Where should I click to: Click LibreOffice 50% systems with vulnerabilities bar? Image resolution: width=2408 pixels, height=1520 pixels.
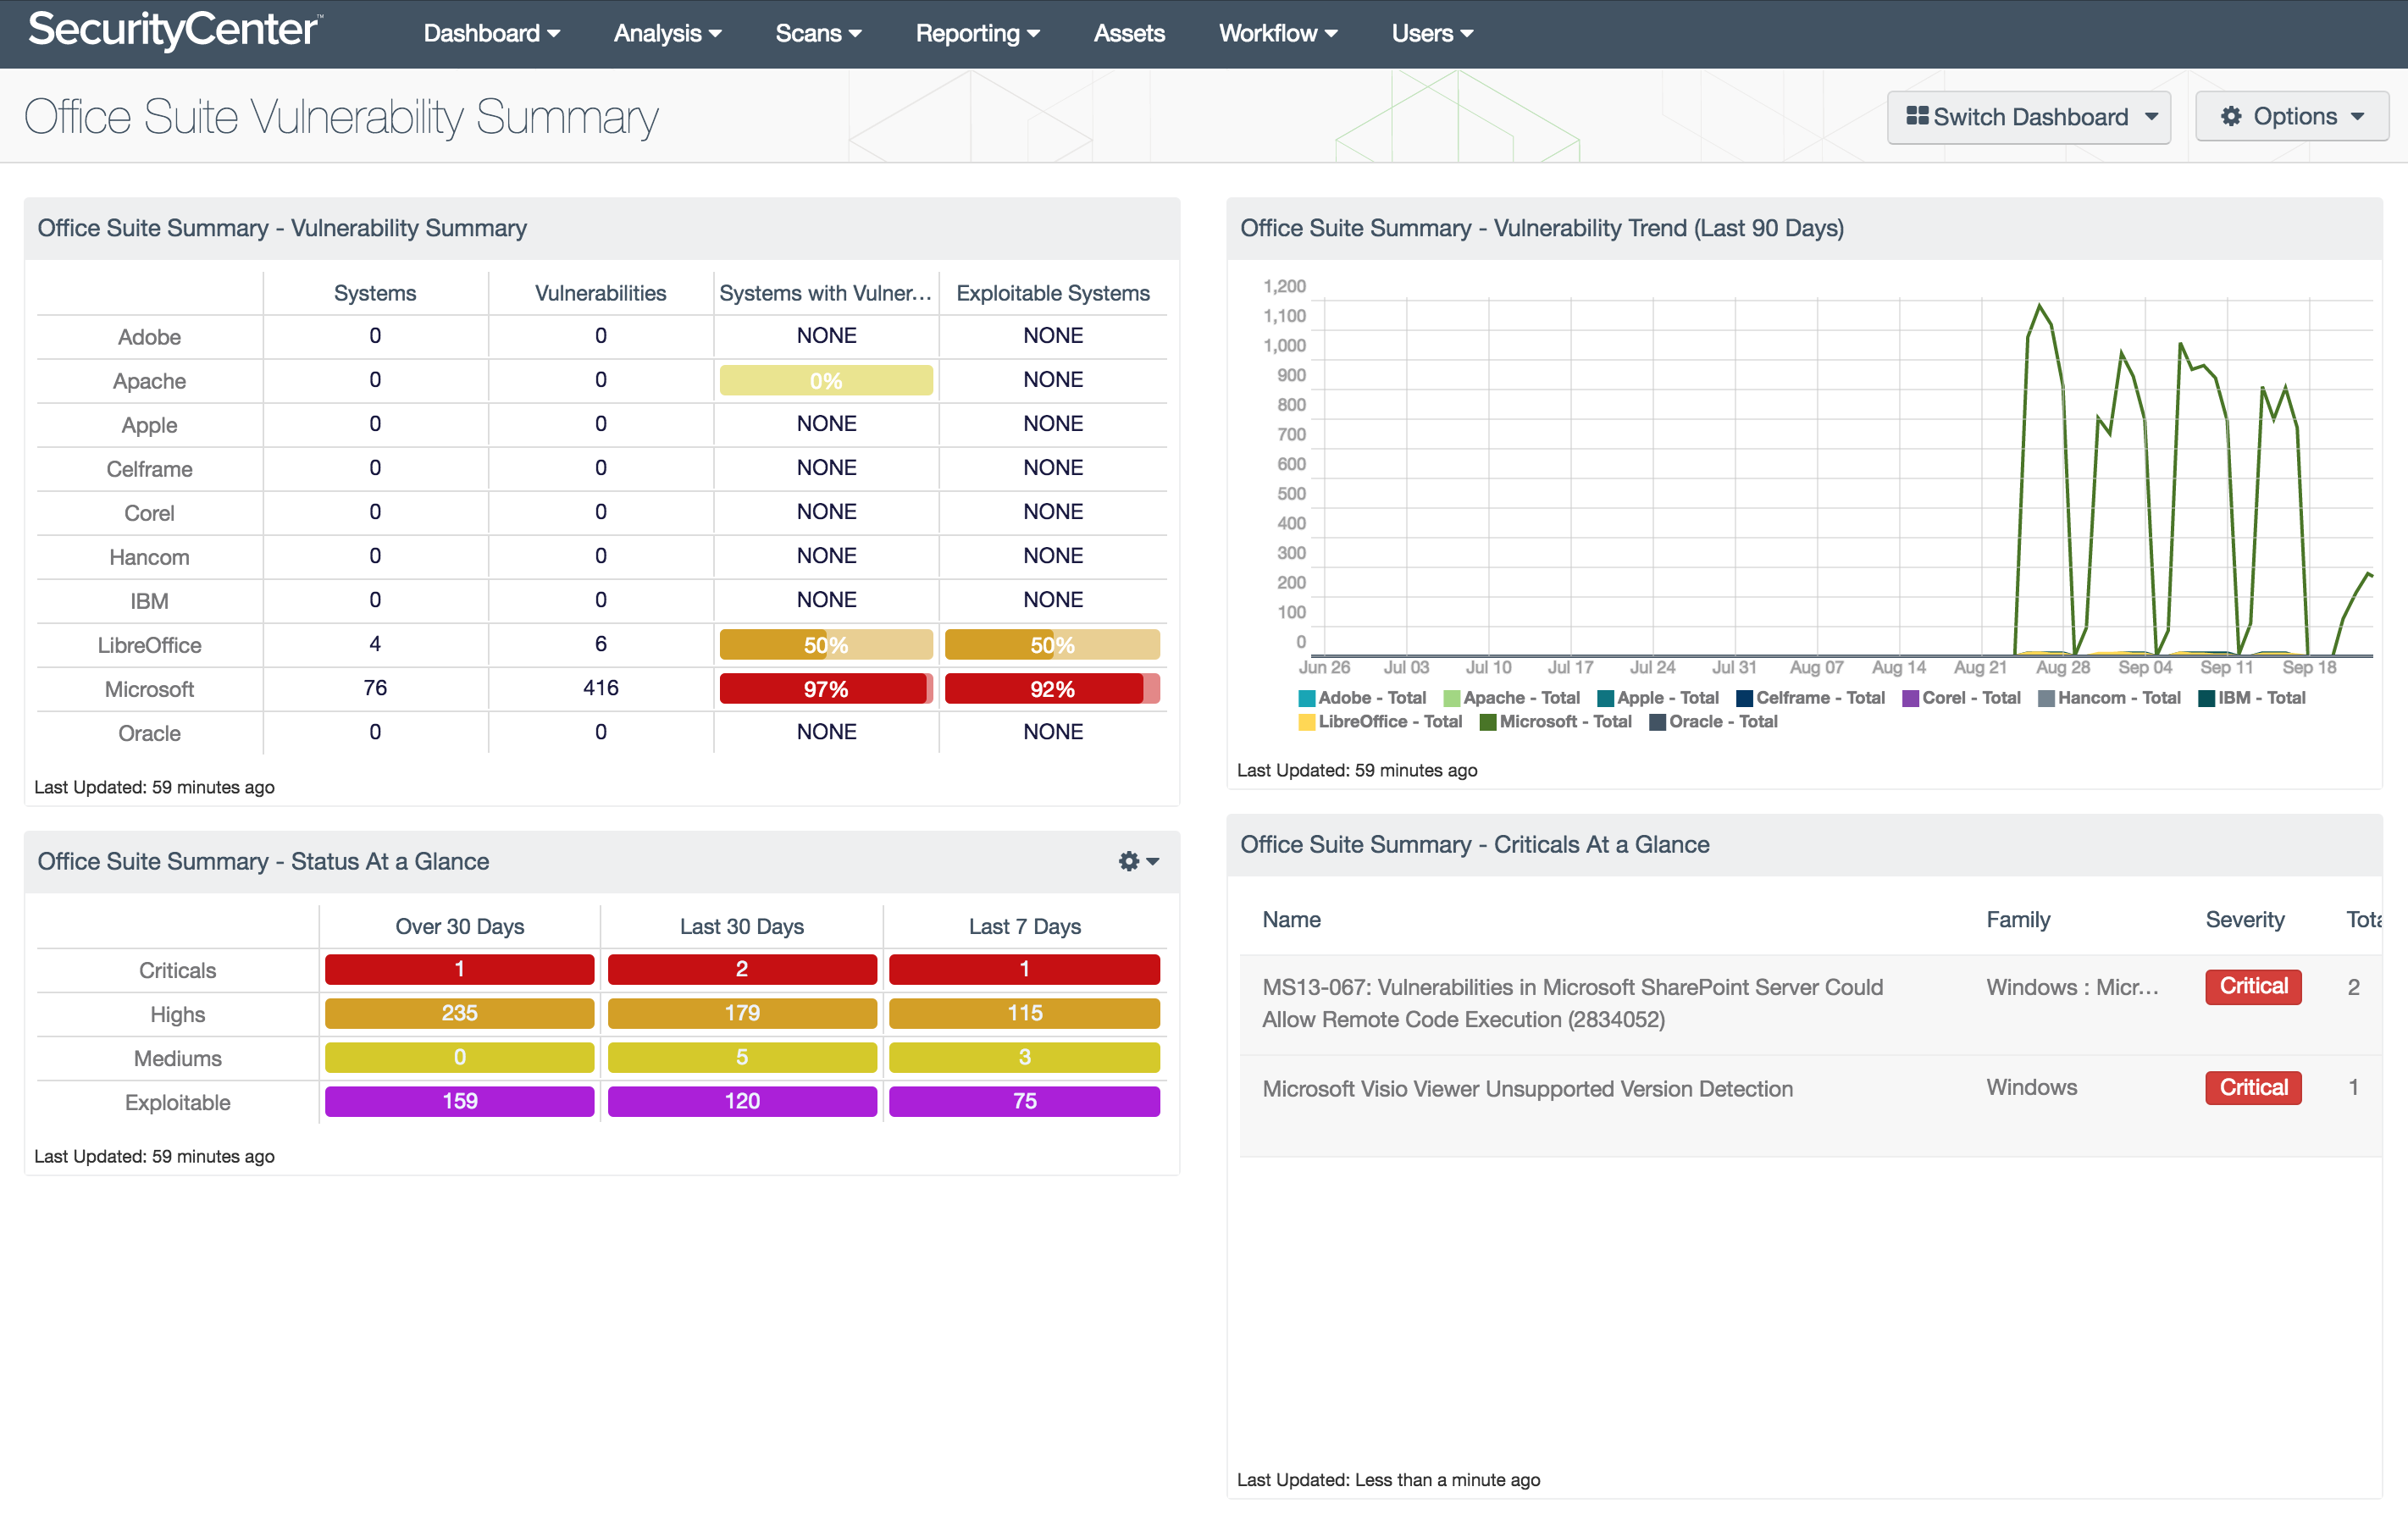826,644
